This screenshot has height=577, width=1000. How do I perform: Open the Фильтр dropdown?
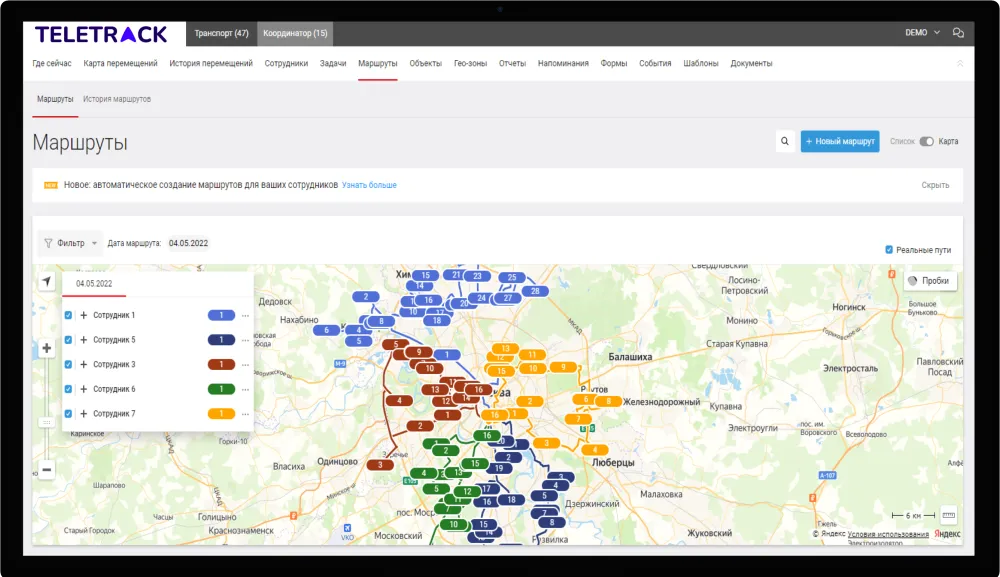pos(70,243)
